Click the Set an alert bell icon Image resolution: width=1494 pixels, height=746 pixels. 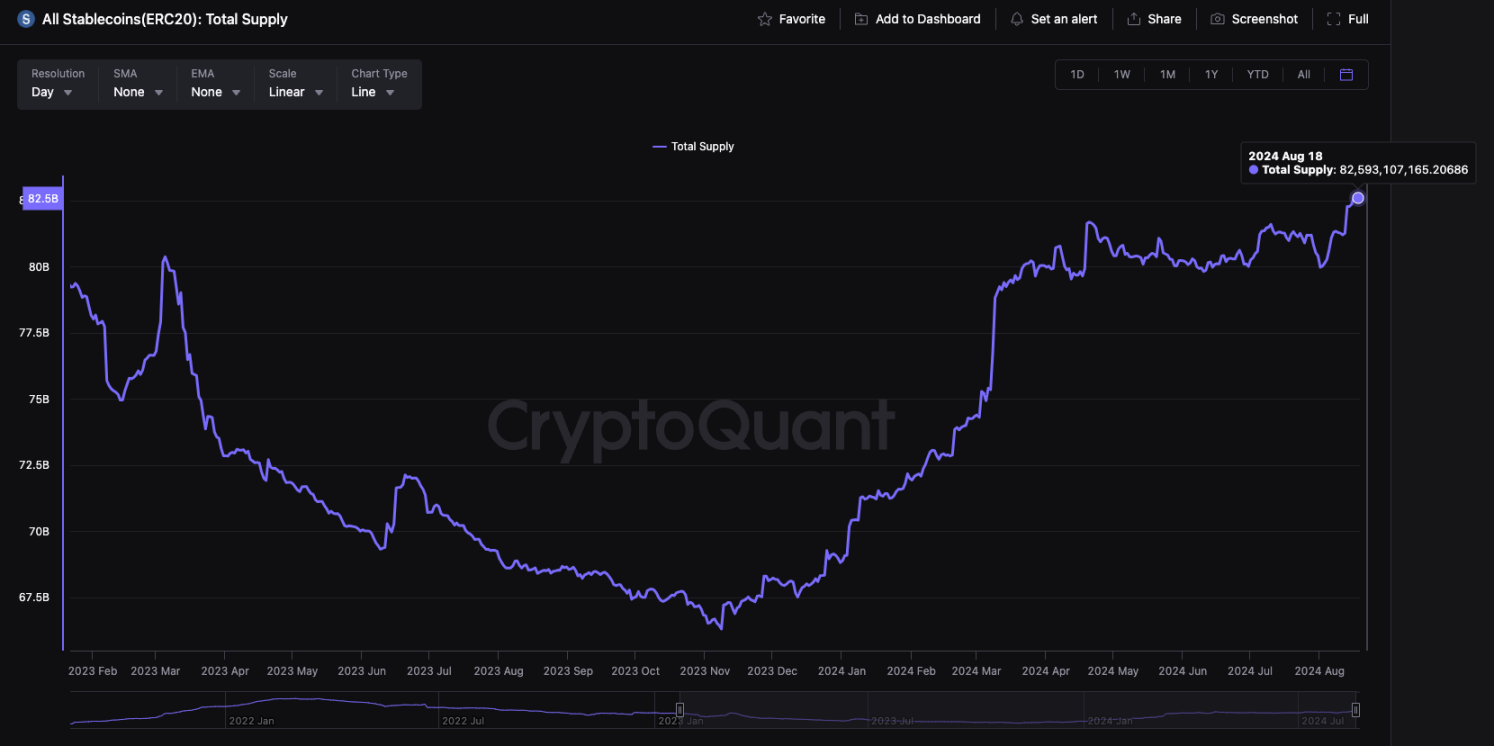point(1016,18)
